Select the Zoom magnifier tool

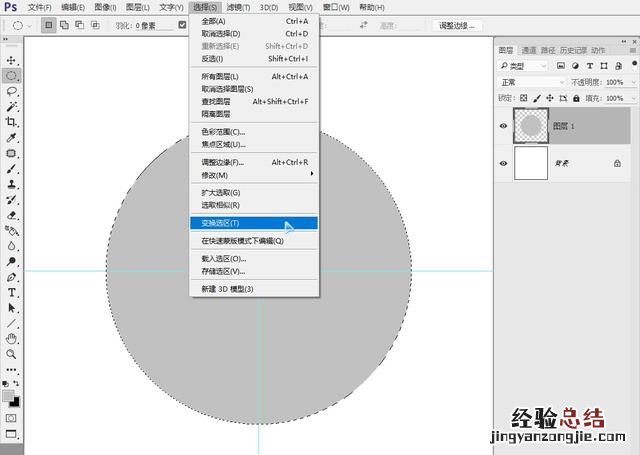tap(11, 354)
